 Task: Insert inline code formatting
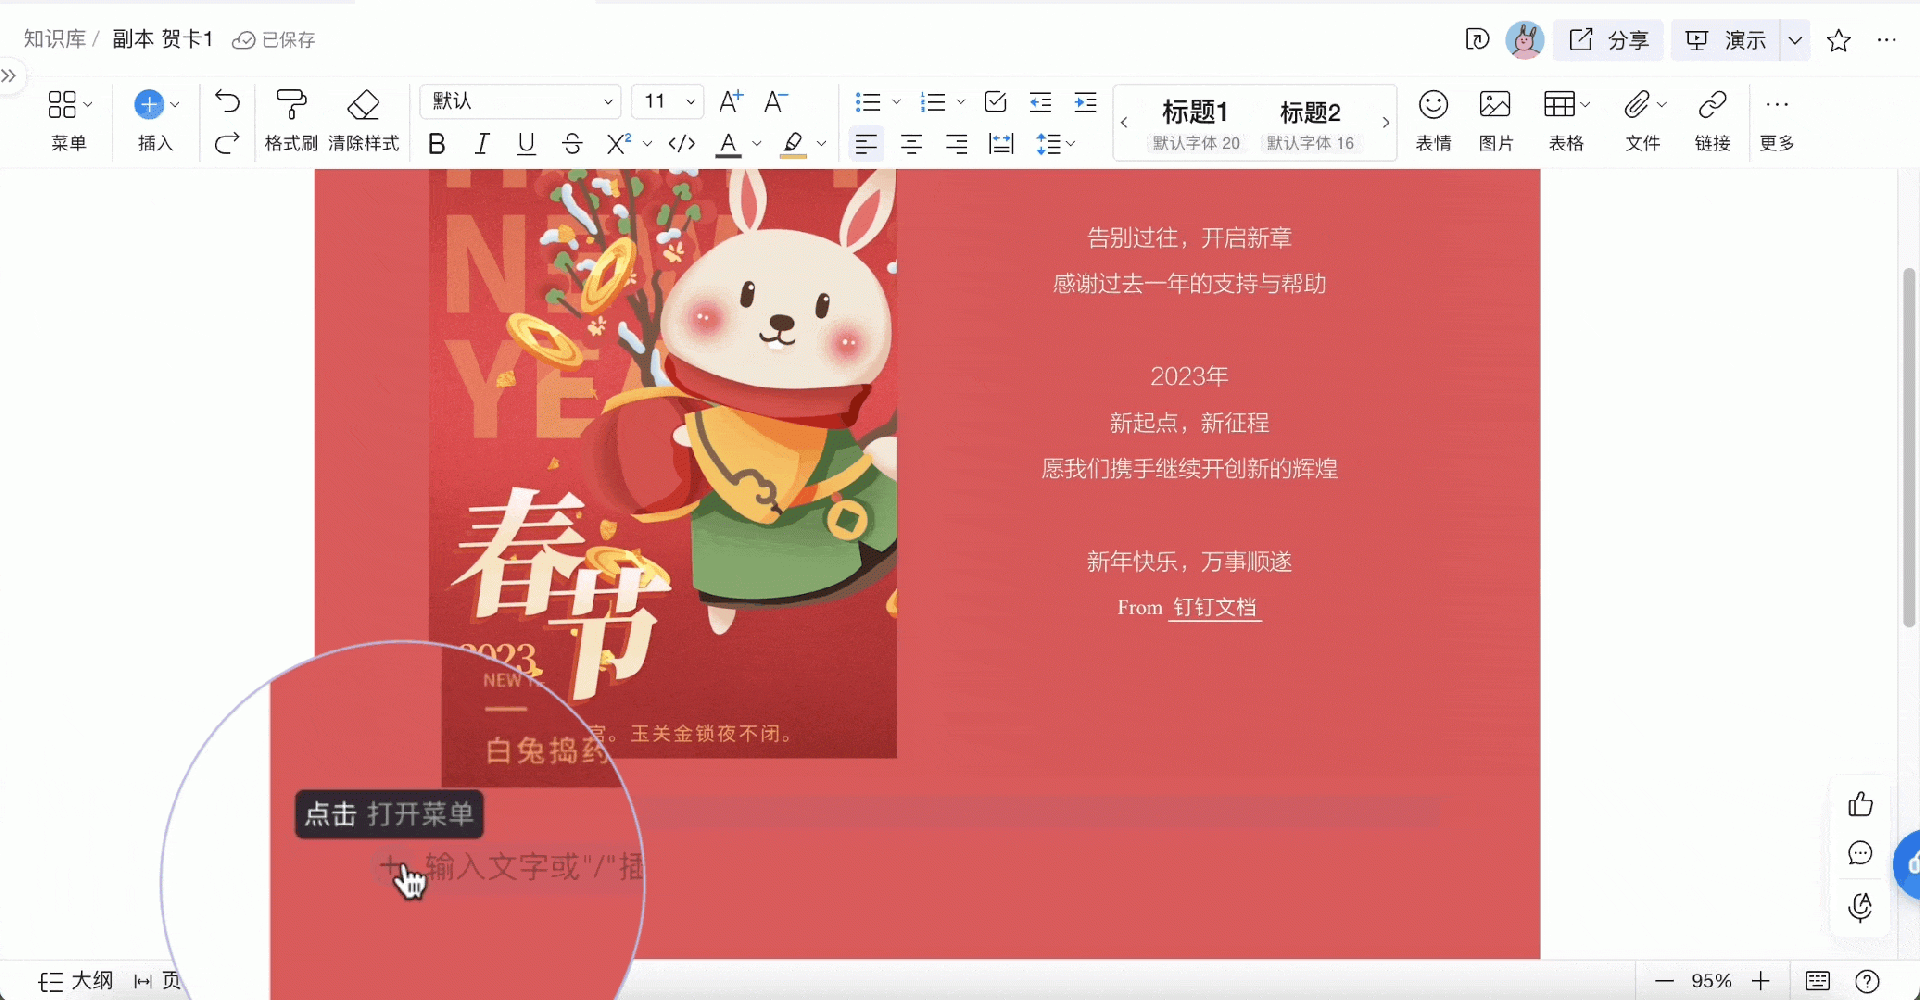682,144
